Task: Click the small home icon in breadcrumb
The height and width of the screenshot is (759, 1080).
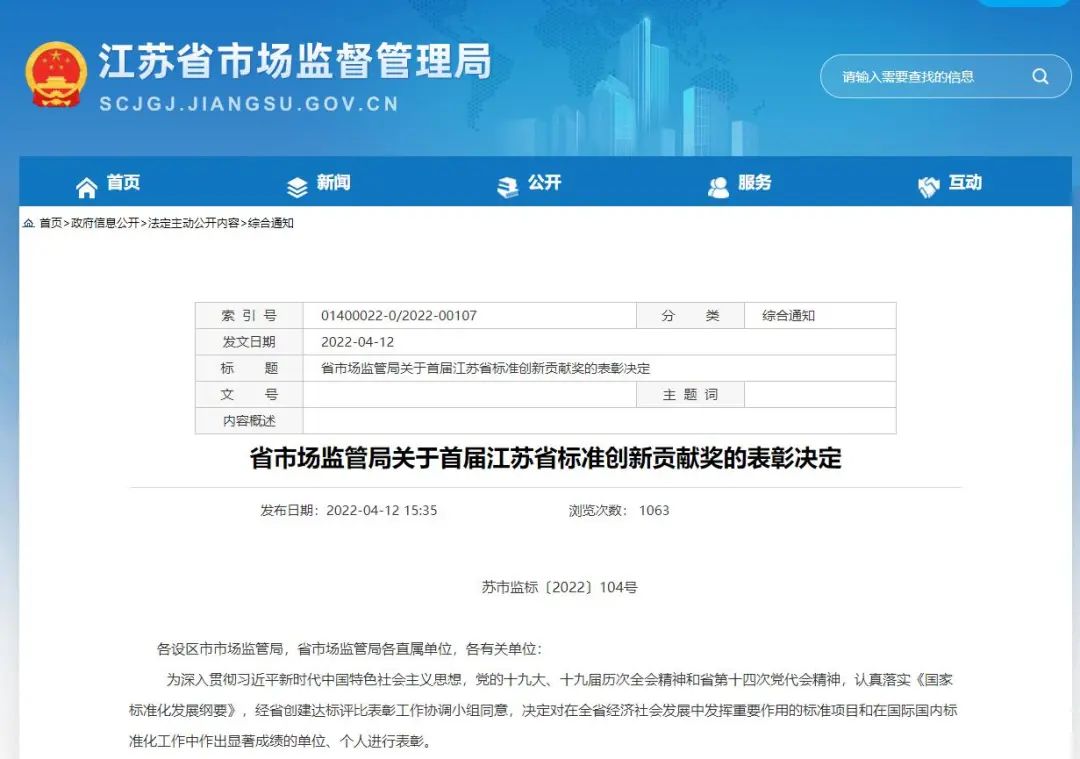Action: pyautogui.click(x=28, y=223)
